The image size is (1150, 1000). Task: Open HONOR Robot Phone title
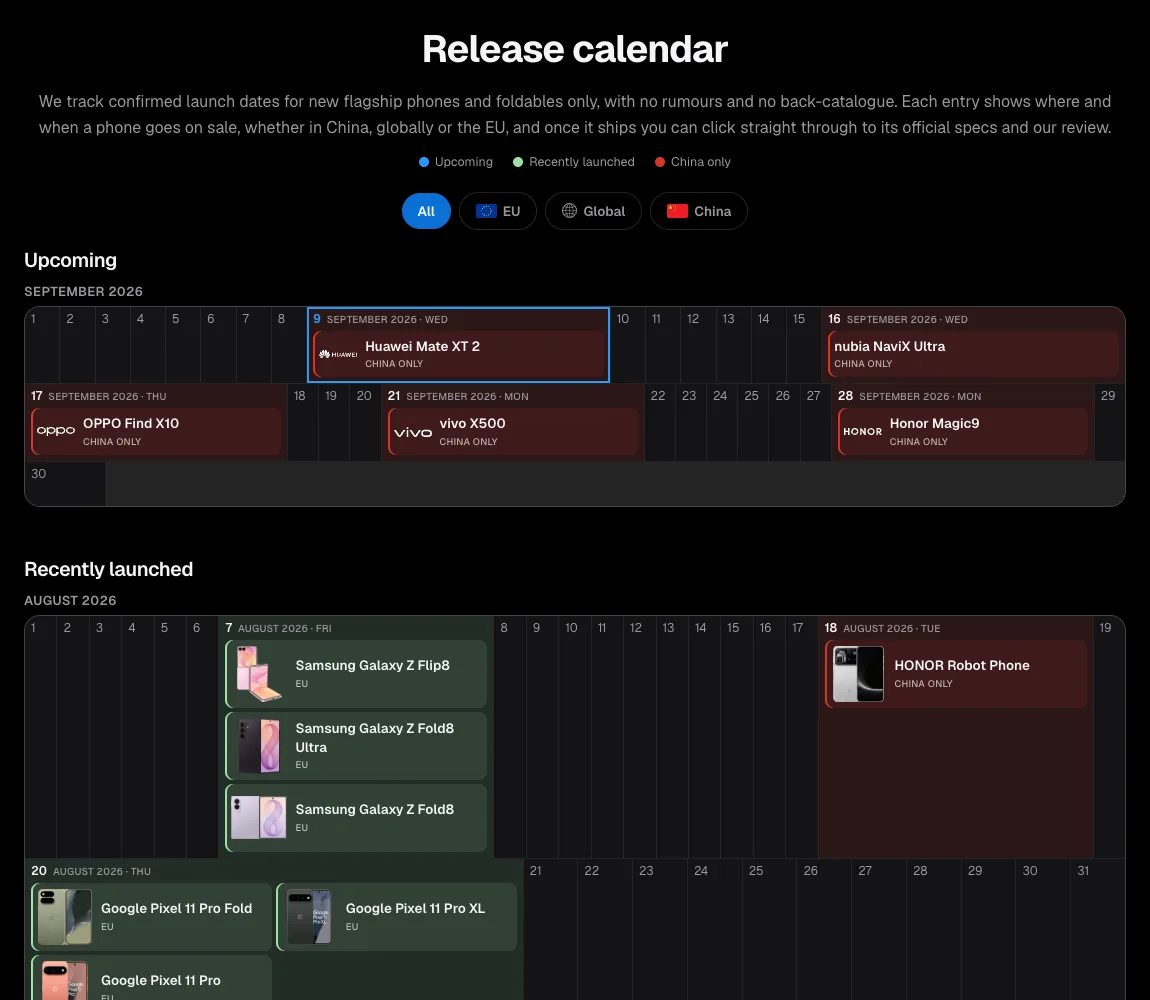962,665
